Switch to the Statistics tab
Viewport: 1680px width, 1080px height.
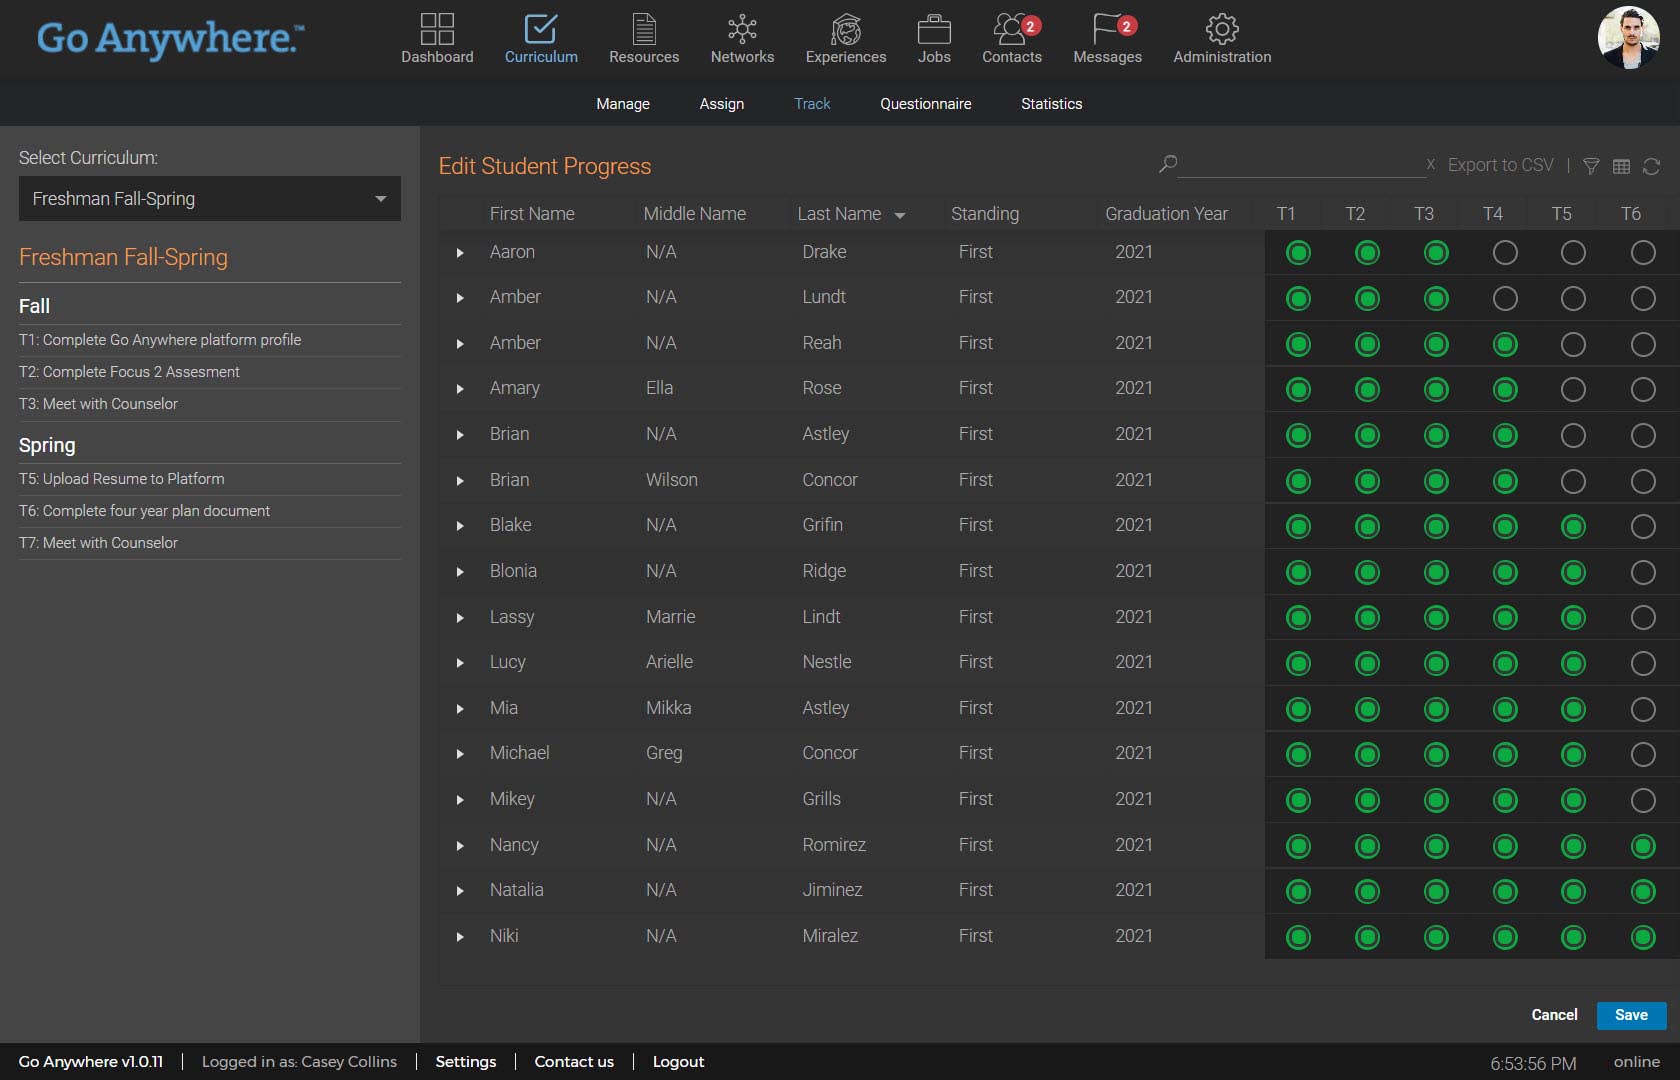(1051, 104)
